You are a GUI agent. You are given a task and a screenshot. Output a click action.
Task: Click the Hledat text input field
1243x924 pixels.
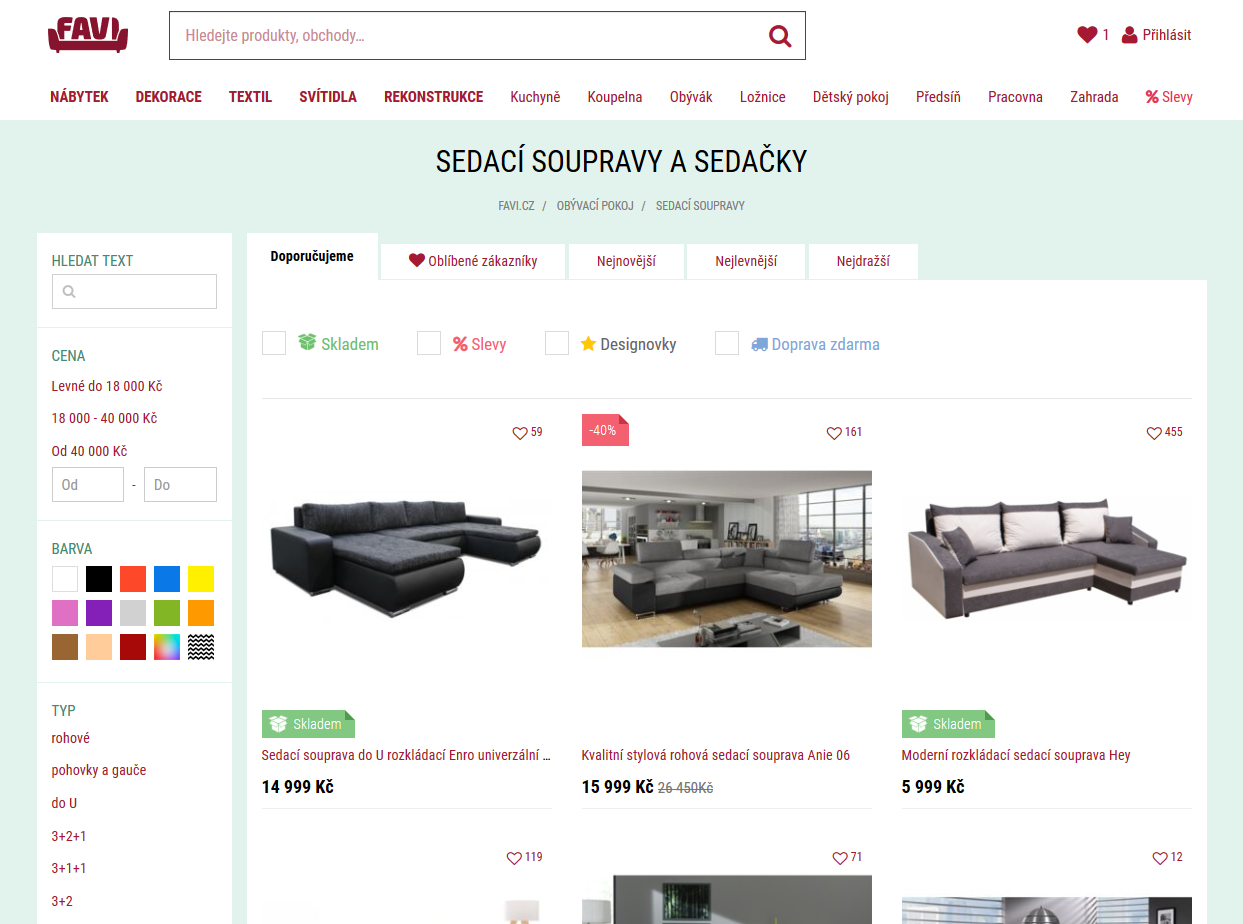pyautogui.click(x=134, y=291)
